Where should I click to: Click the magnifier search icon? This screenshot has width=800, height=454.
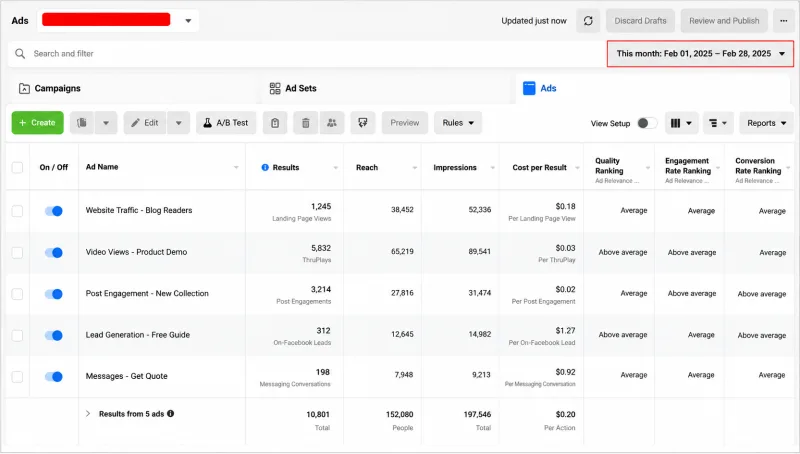(20, 54)
